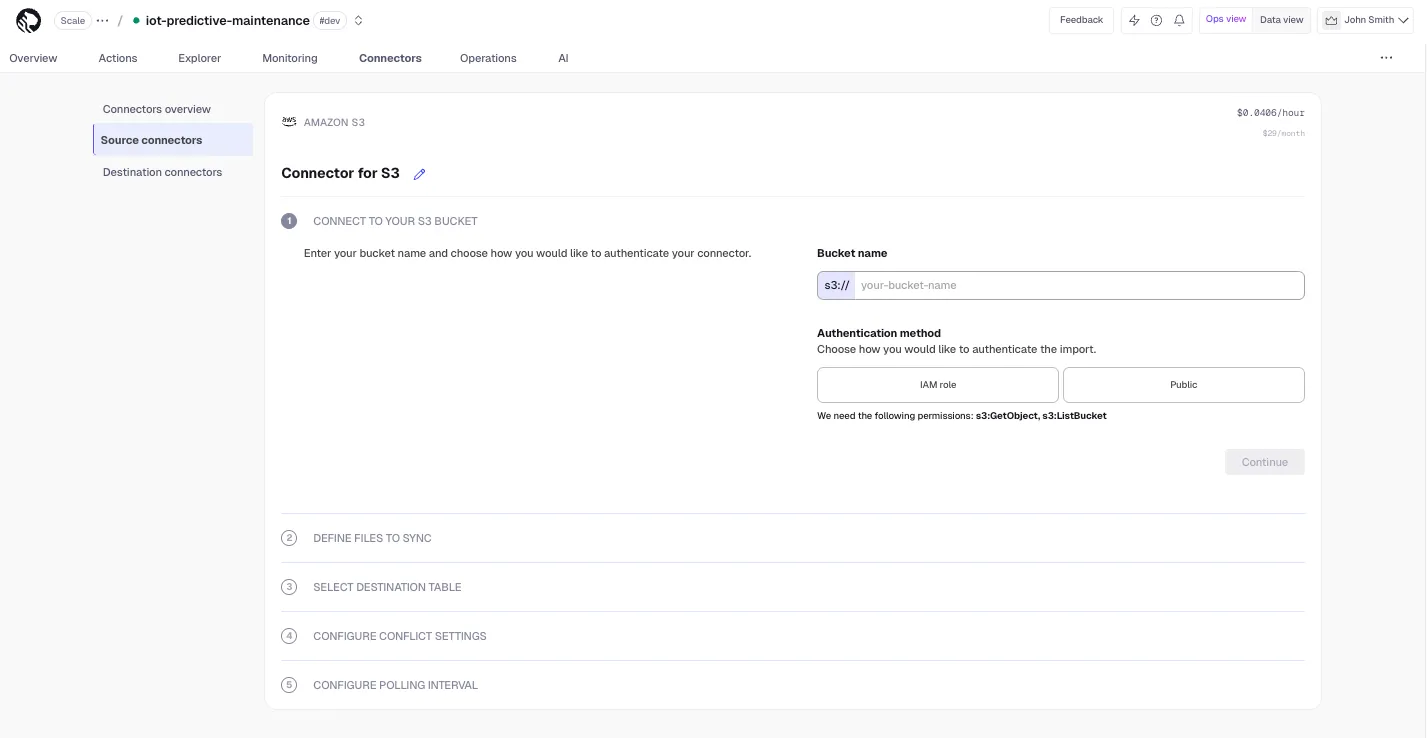
Task: Click step 1 number badge
Action: (x=289, y=221)
